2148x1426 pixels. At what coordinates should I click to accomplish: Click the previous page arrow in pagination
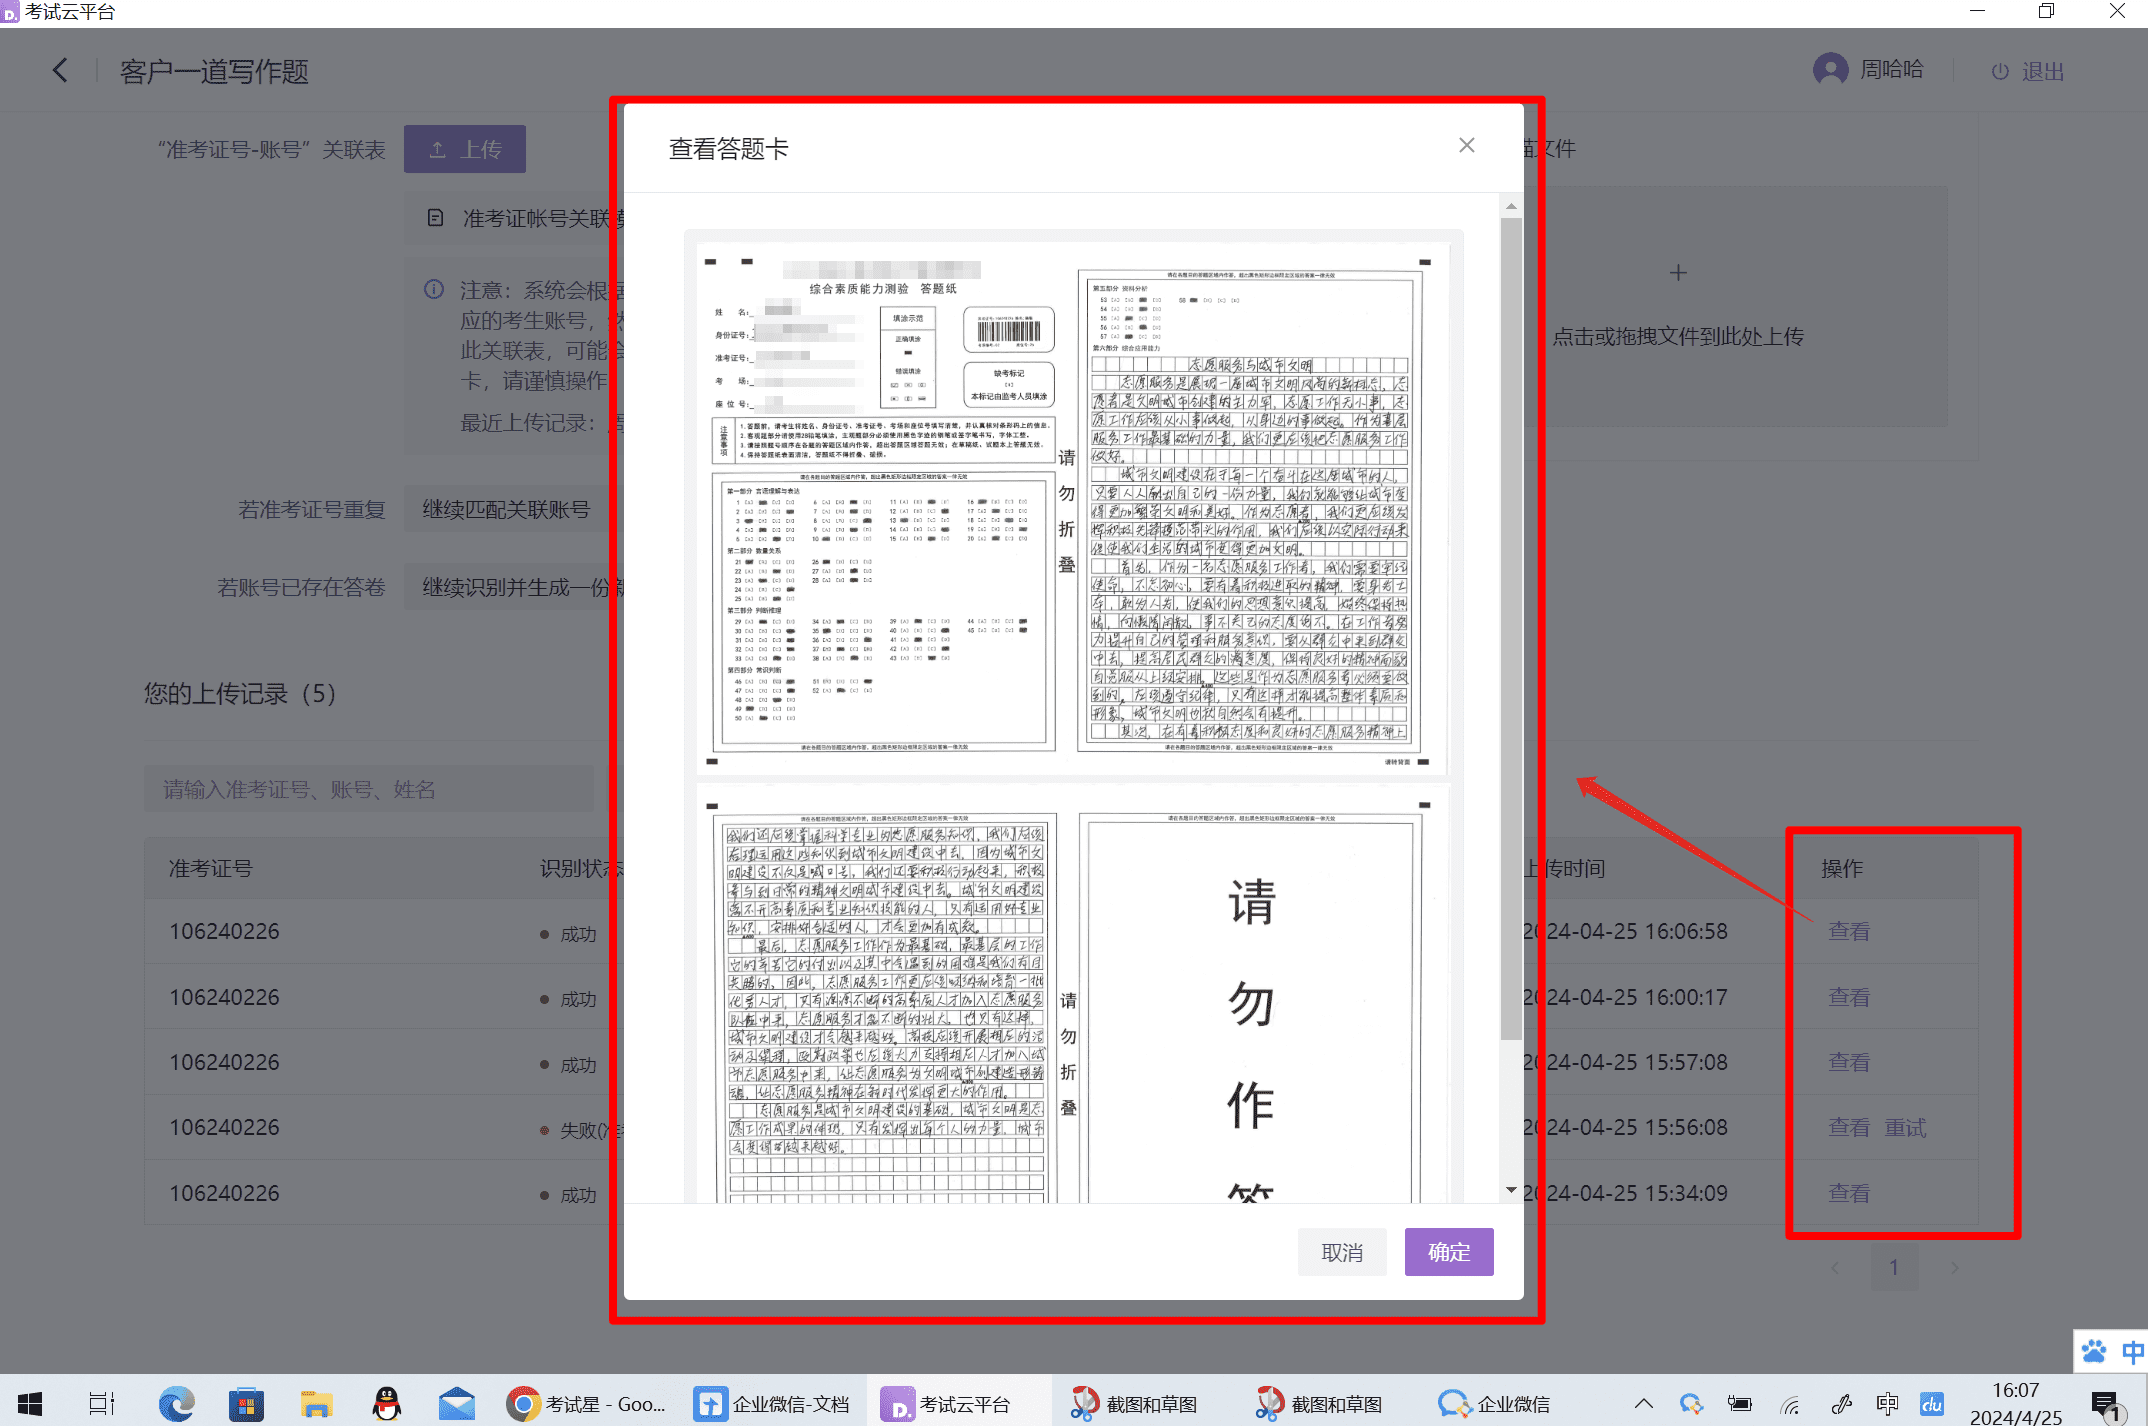(x=1835, y=1268)
